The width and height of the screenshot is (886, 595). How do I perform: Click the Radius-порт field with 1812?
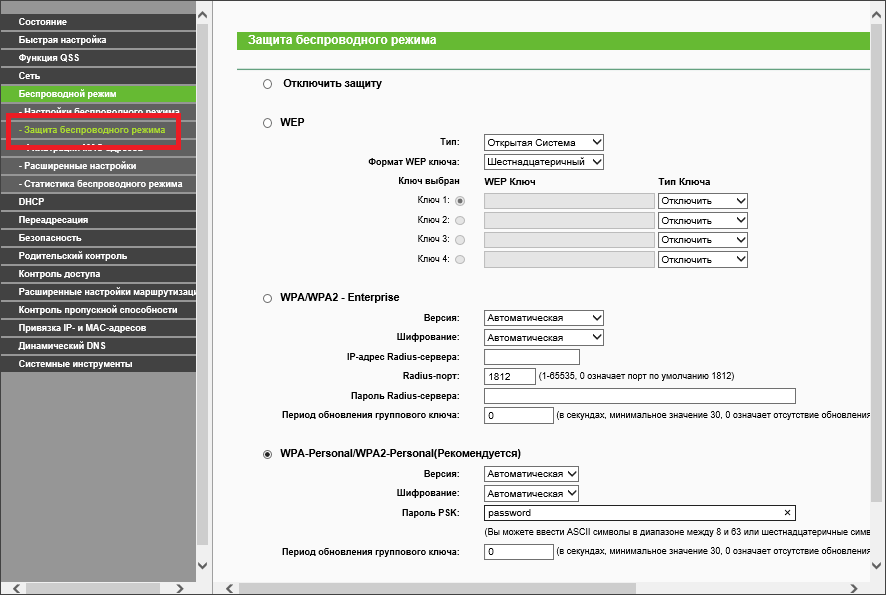click(x=508, y=376)
